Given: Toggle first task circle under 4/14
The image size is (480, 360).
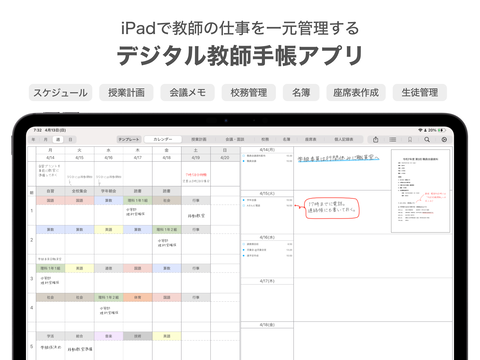Looking at the screenshot, I should 244,156.
